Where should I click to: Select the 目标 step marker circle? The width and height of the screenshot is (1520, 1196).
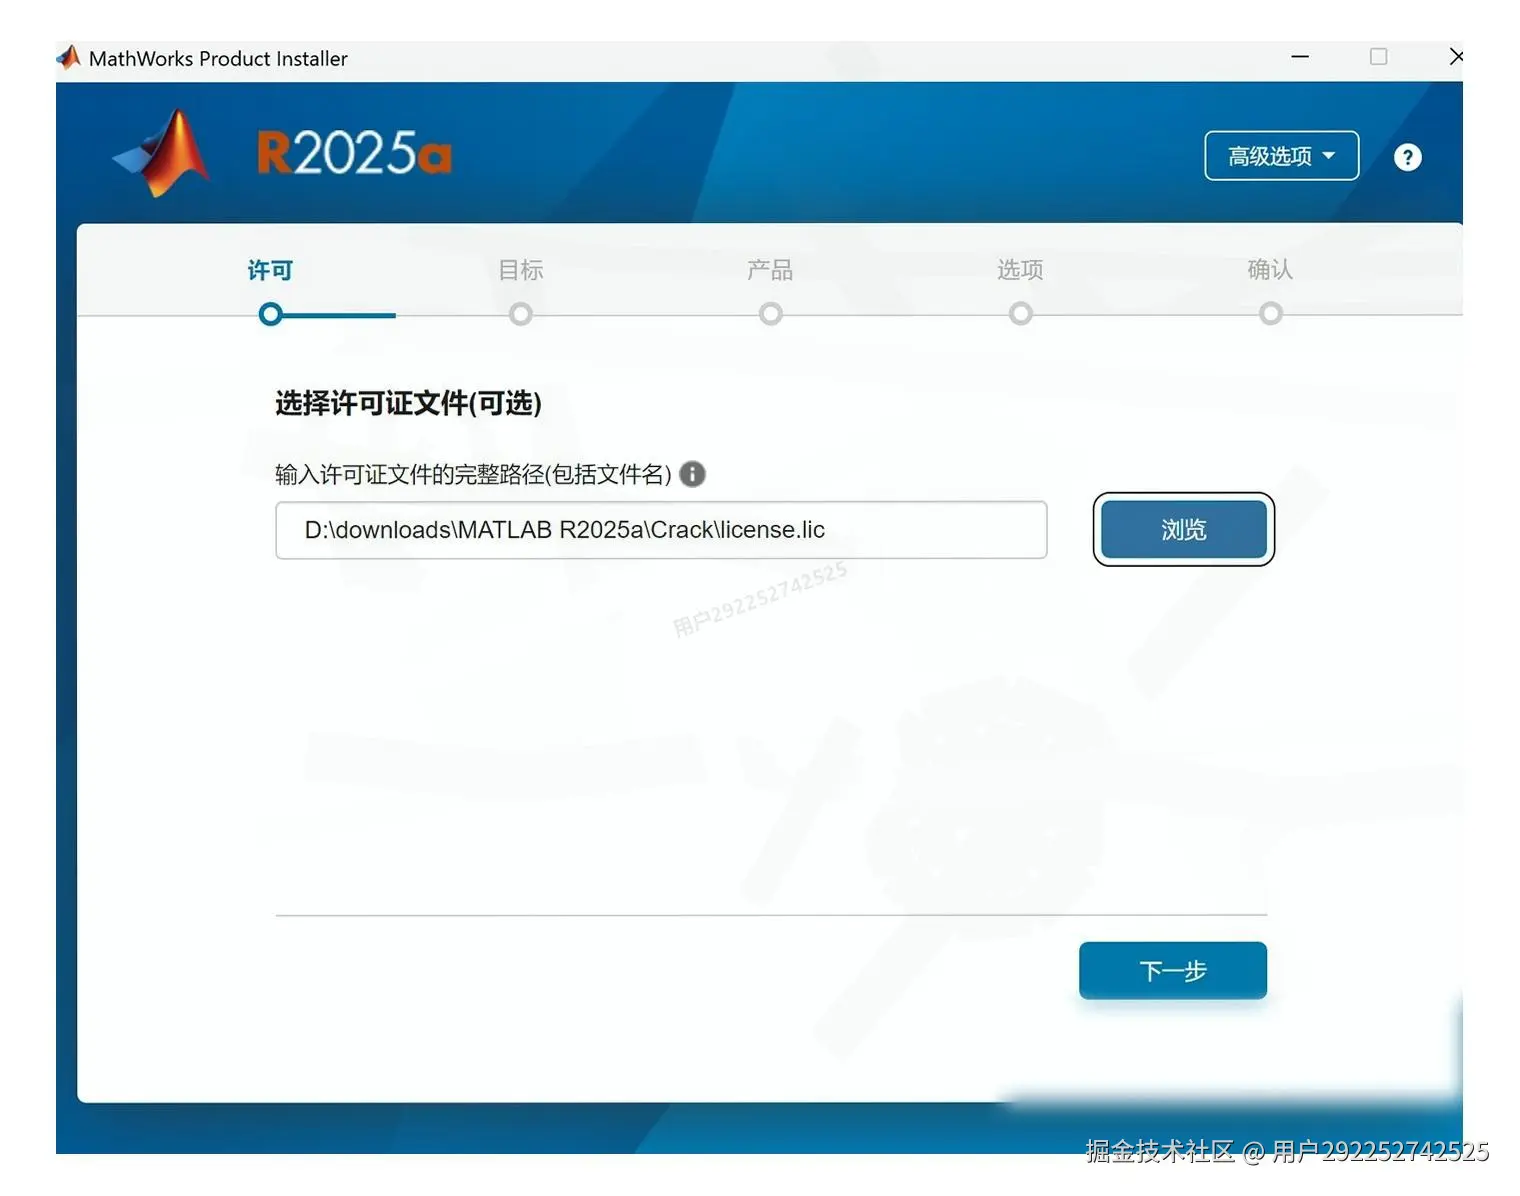click(520, 313)
